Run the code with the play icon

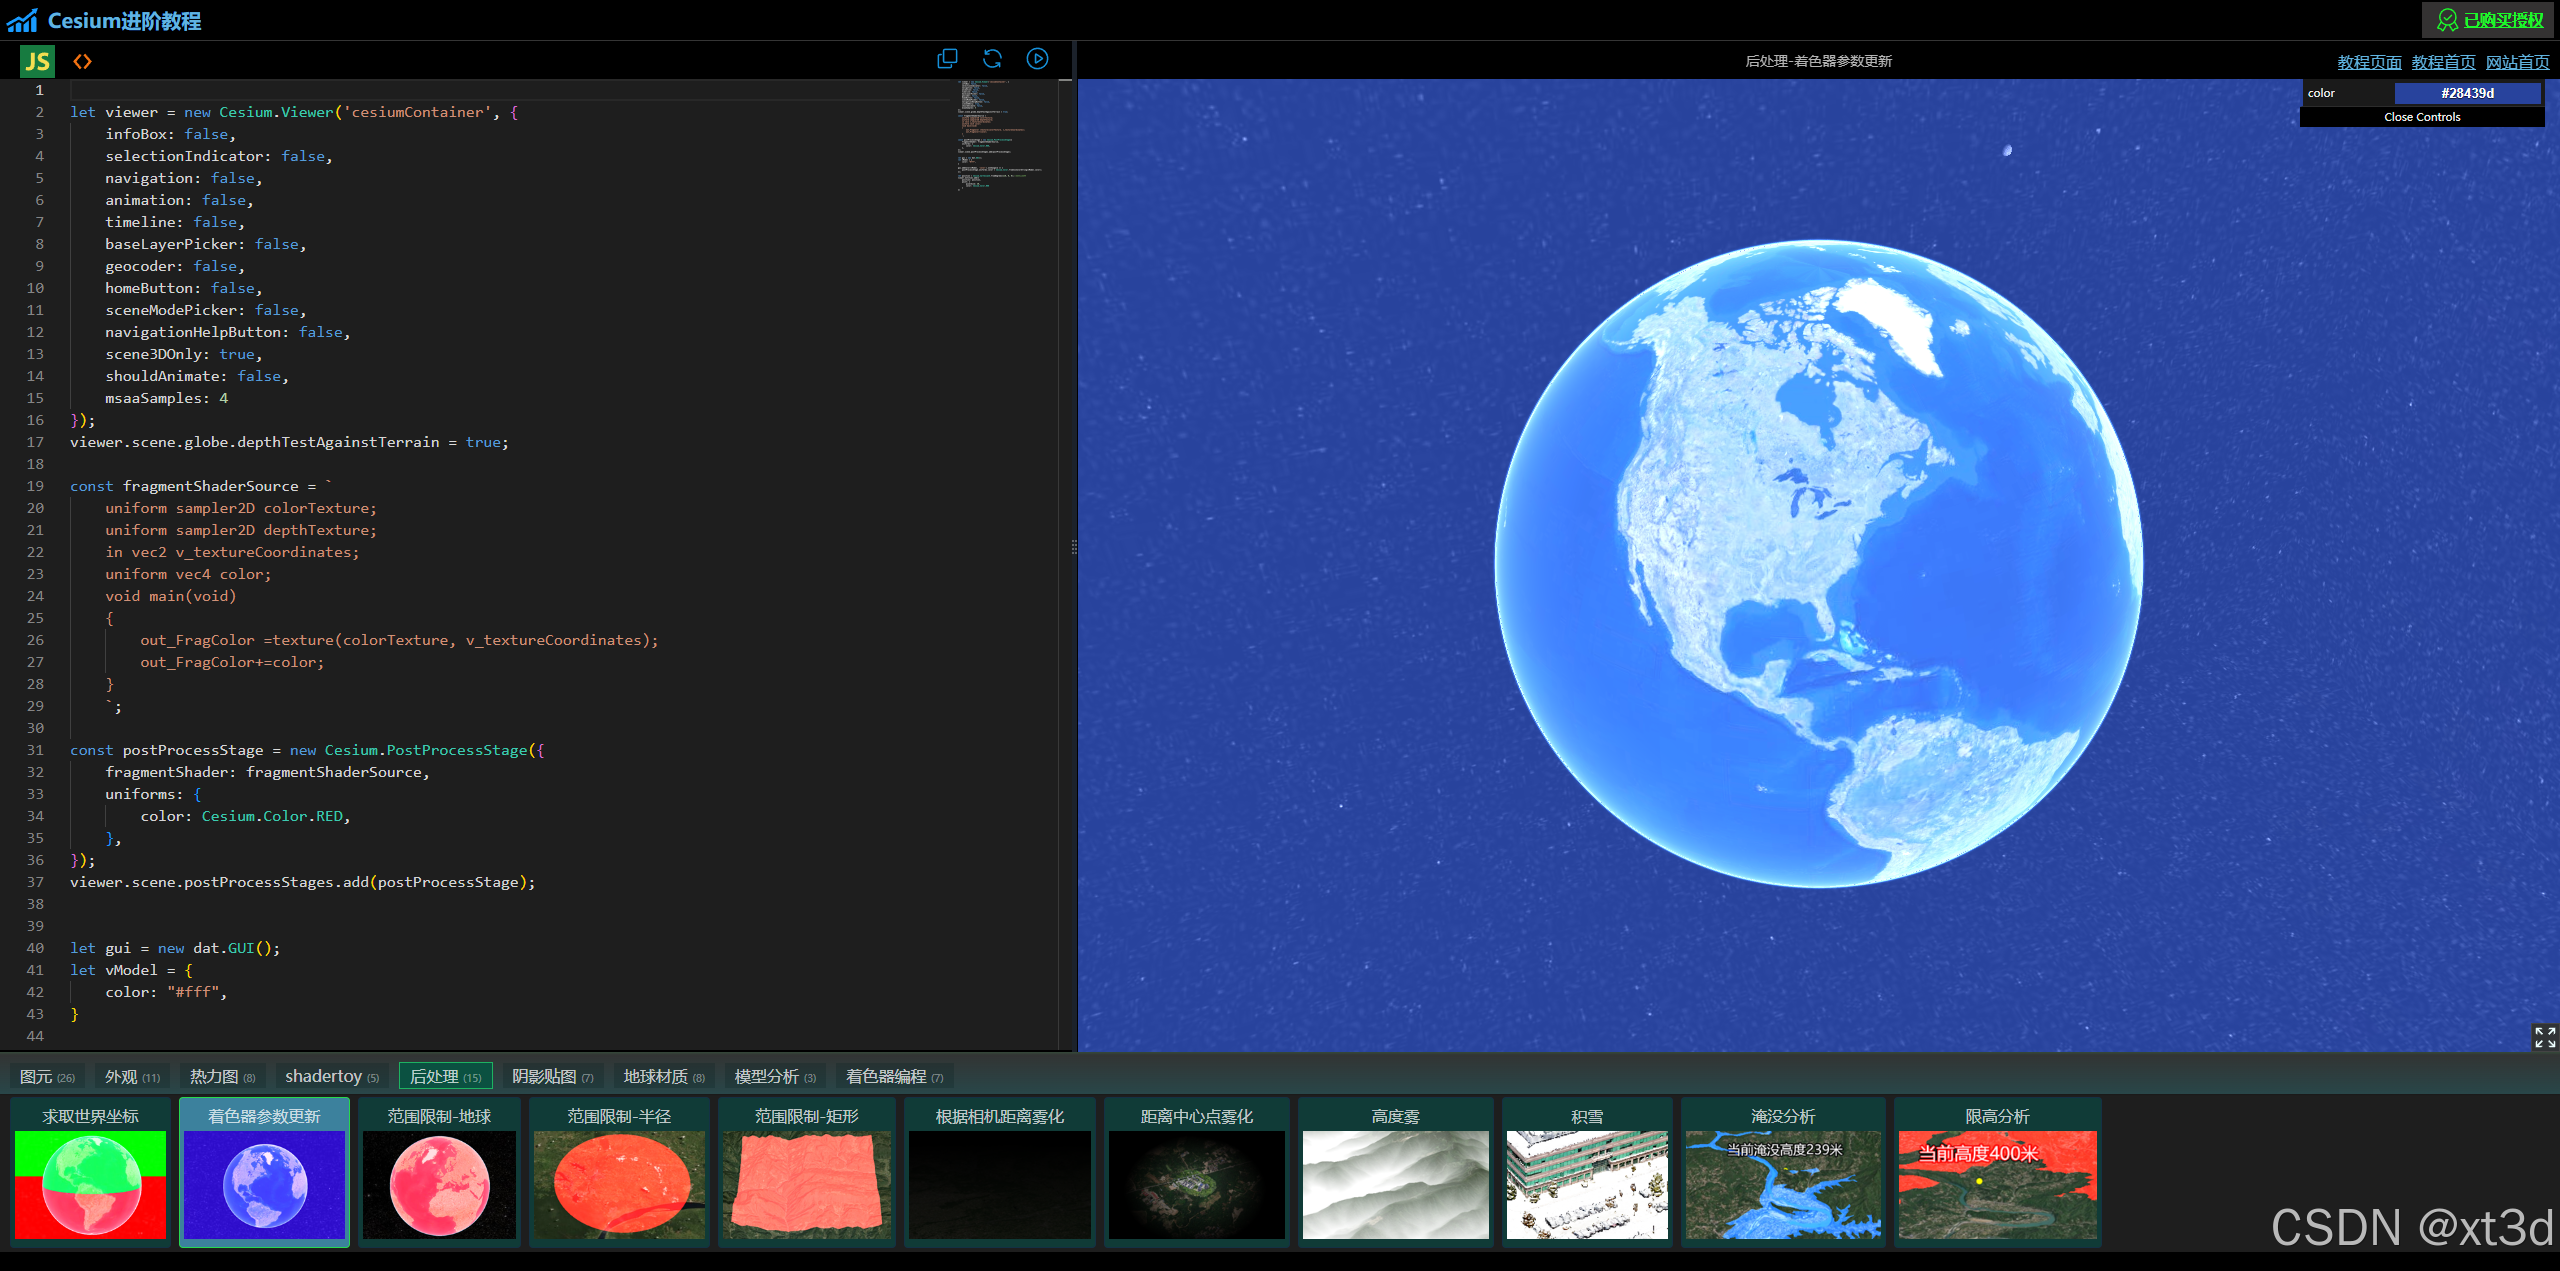tap(1038, 59)
